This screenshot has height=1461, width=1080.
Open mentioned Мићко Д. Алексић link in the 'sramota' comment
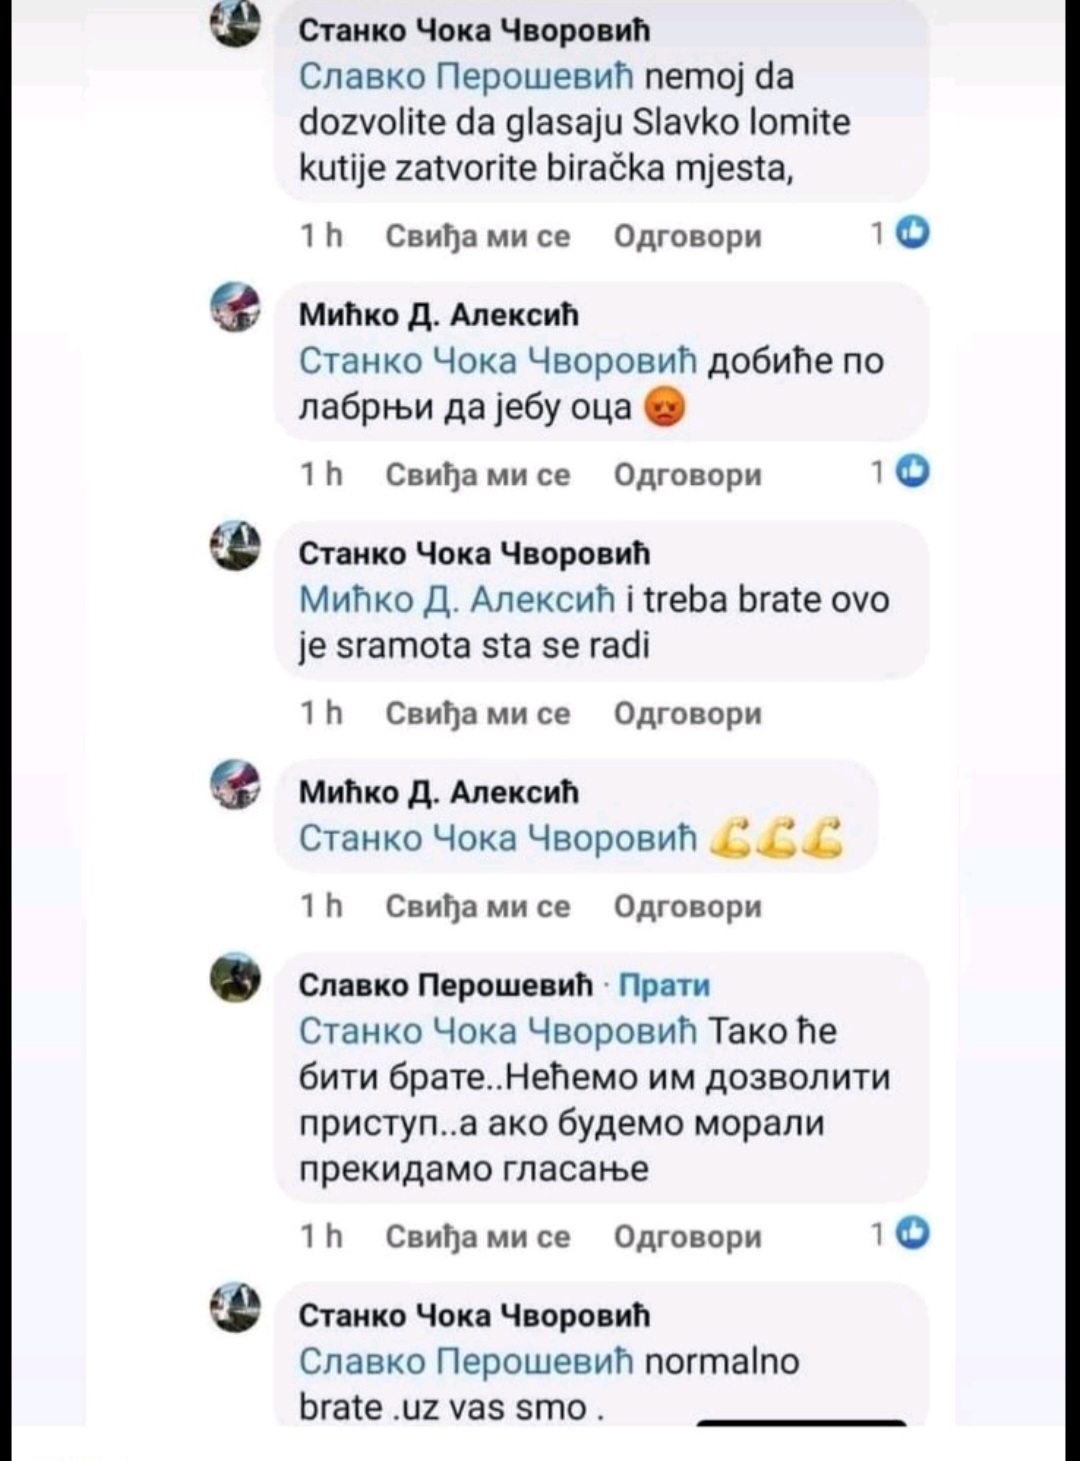458,599
